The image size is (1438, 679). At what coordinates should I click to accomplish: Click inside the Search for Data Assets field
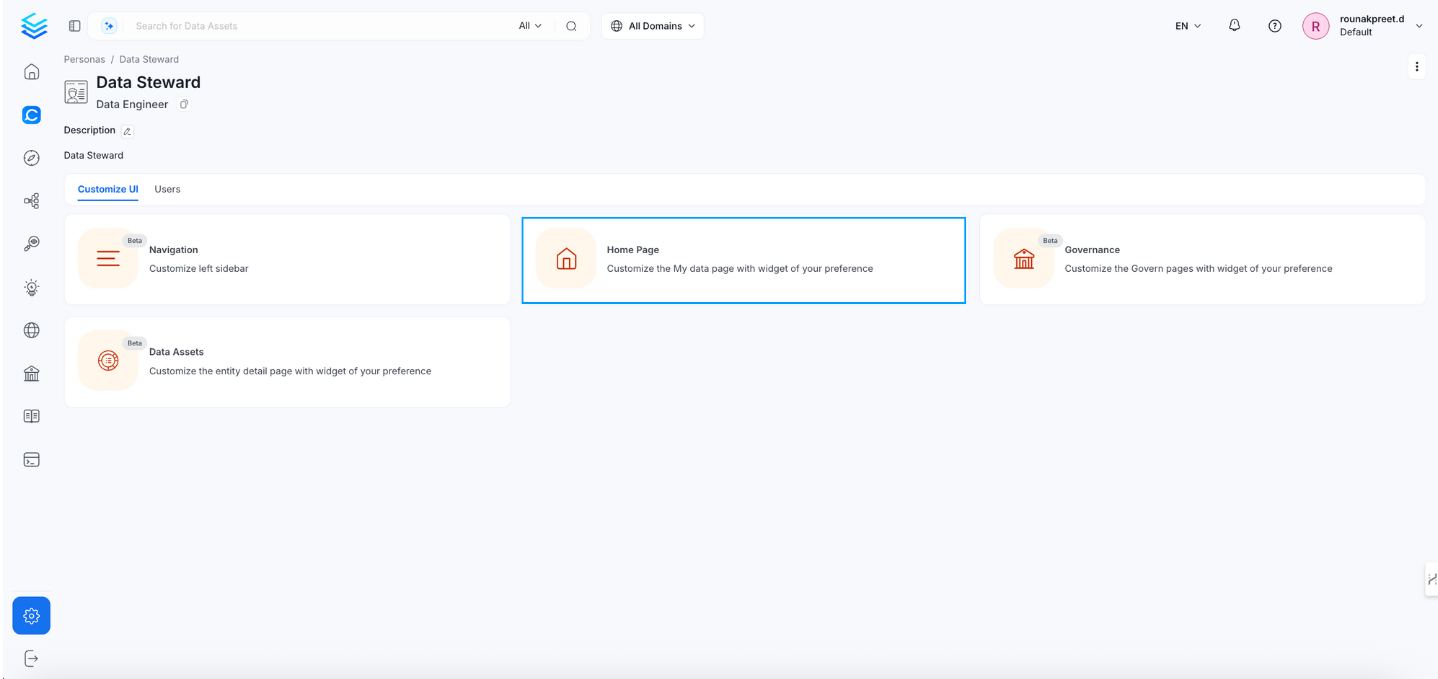point(300,25)
